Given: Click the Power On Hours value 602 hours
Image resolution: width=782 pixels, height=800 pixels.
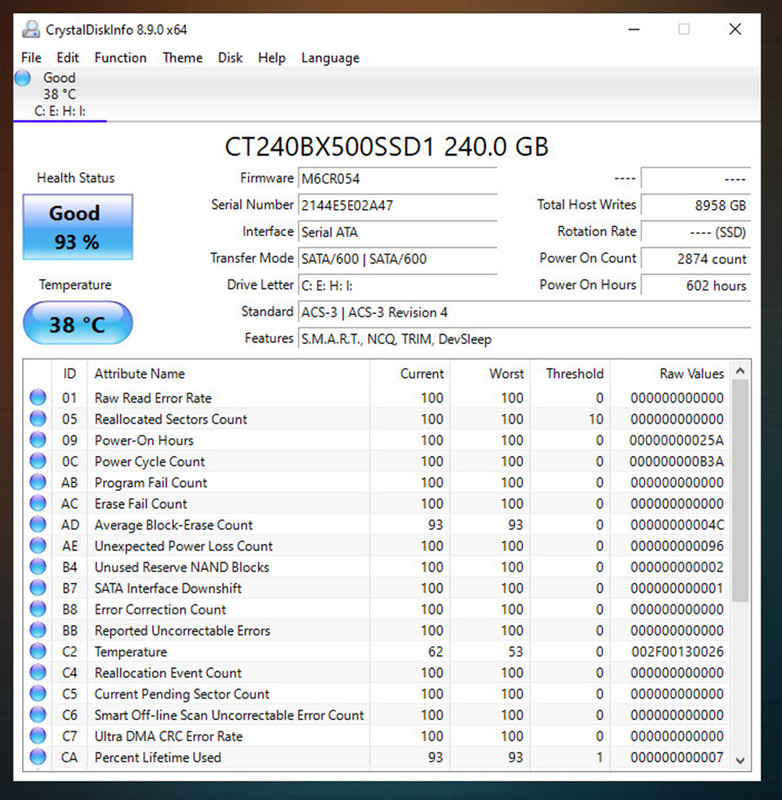Looking at the screenshot, I should 696,285.
